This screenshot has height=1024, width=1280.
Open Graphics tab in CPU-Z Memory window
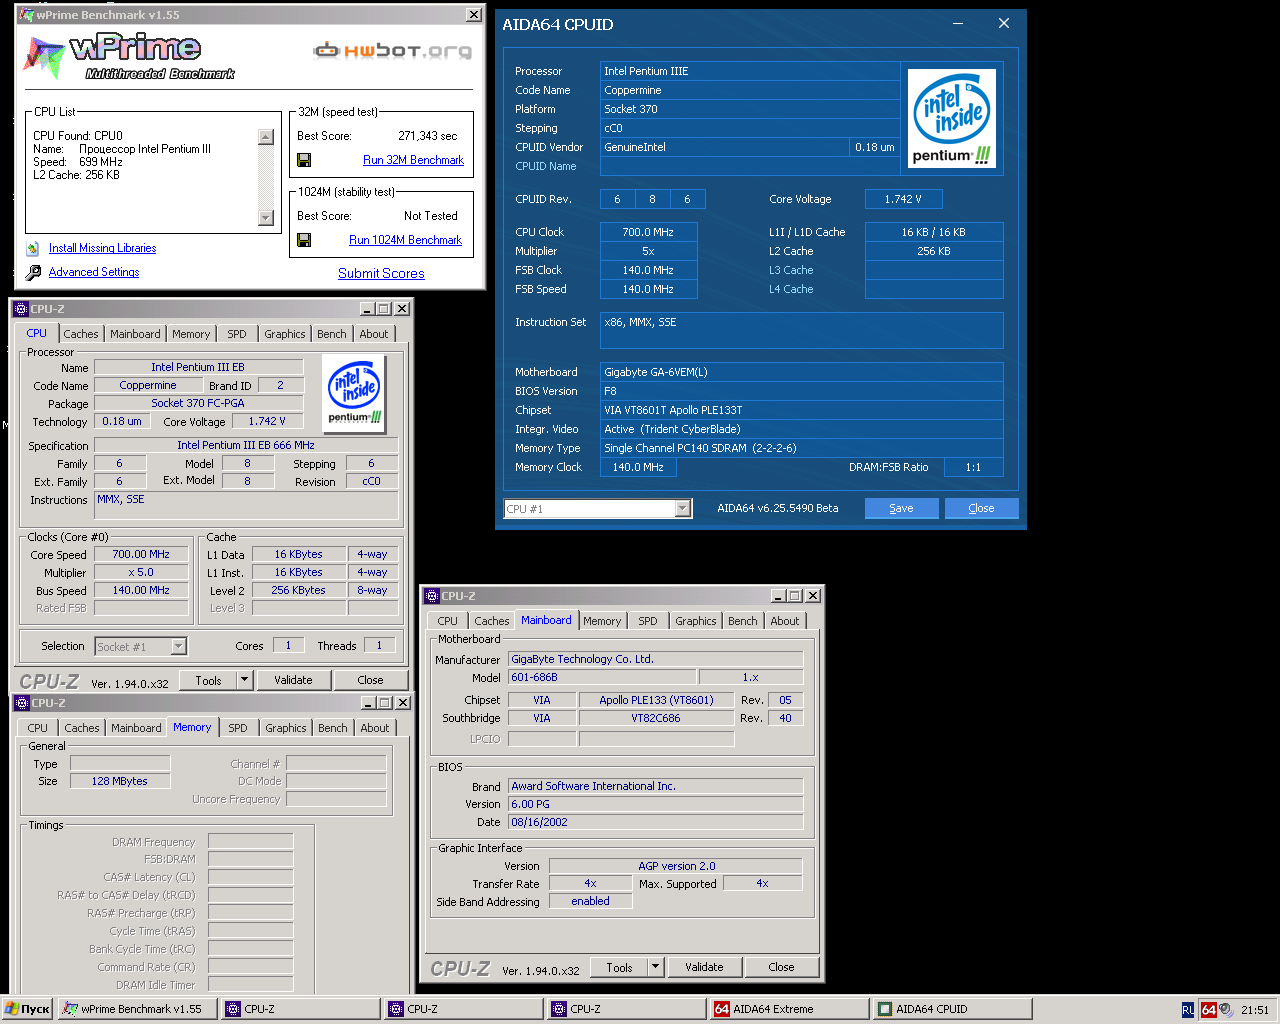286,728
